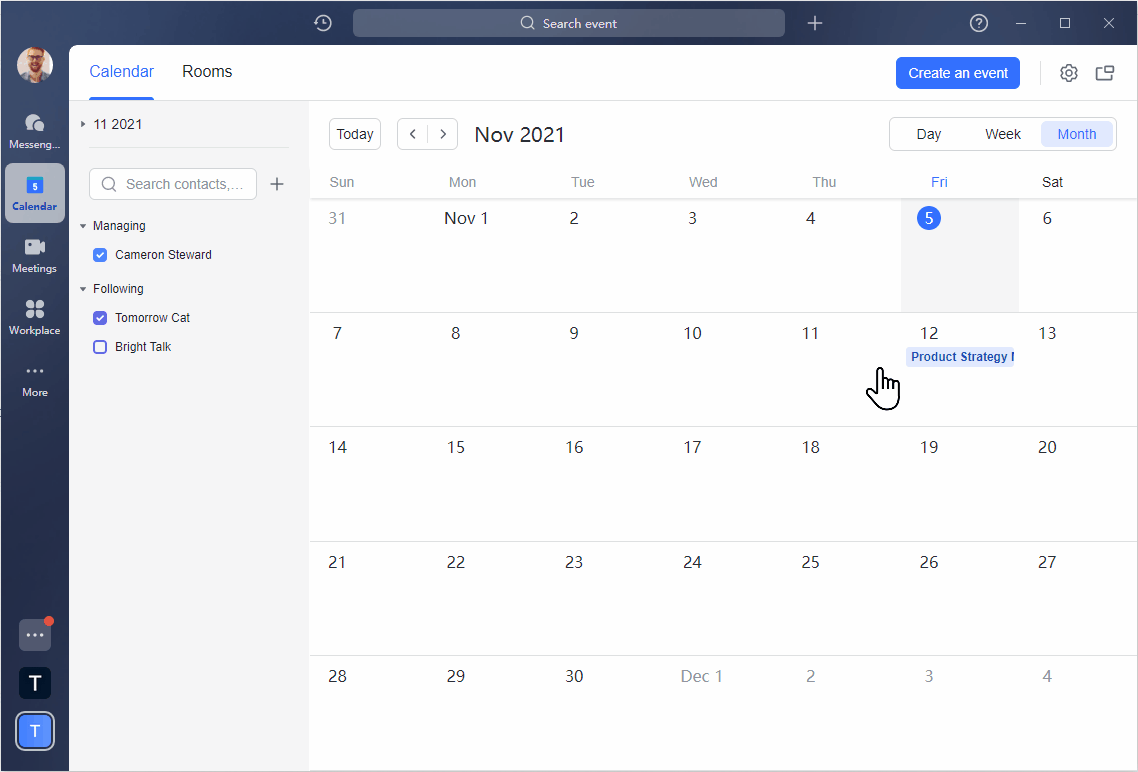Select date 30 in calendar
1138x772 pixels.
pos(574,676)
